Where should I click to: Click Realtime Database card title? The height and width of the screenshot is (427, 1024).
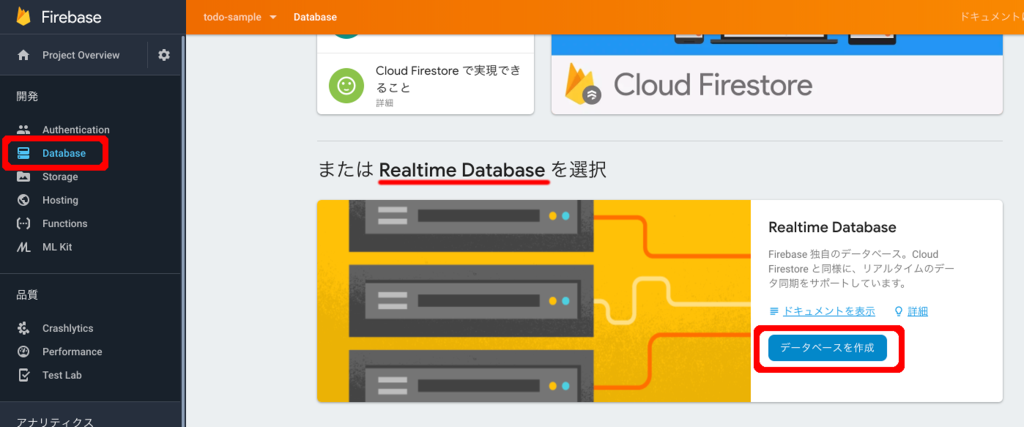coord(832,227)
